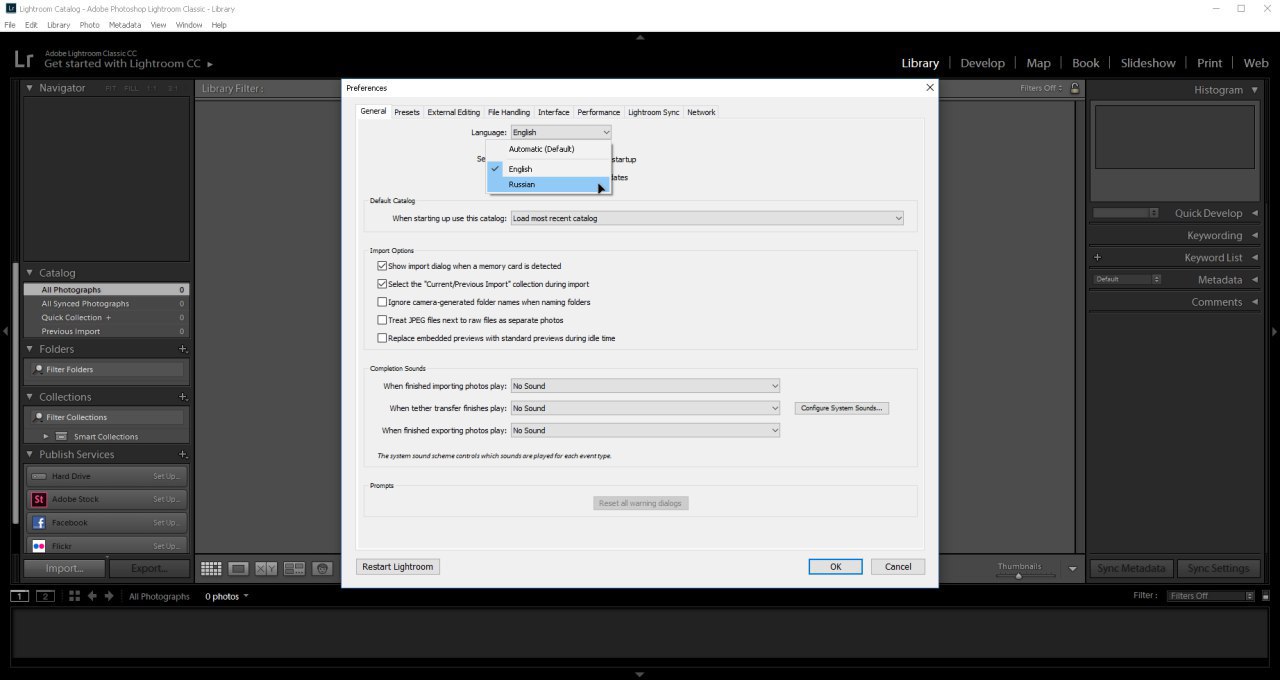Open finished importing photos sound dropdown
Image resolution: width=1280 pixels, height=680 pixels.
[645, 386]
